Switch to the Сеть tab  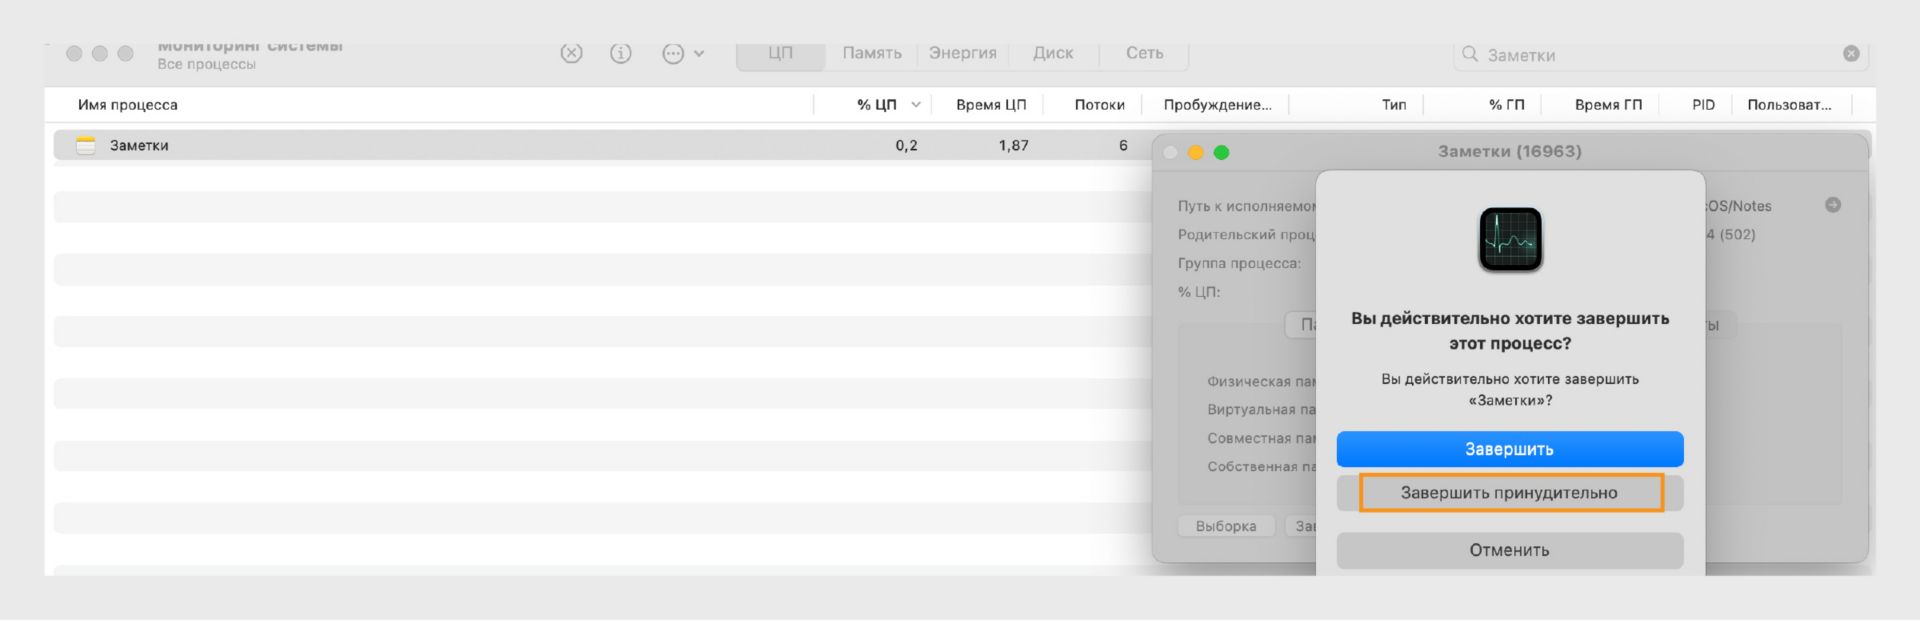[x=1145, y=54]
